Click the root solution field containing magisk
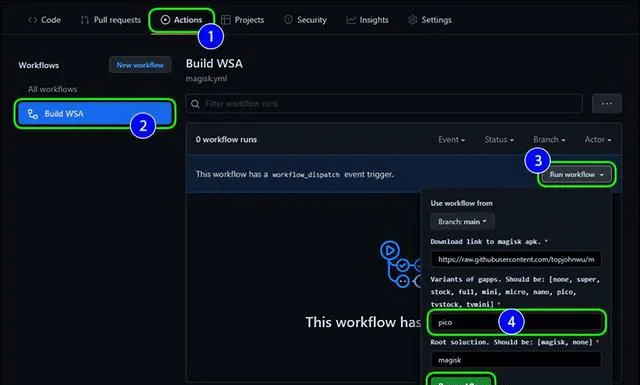Image resolution: width=640 pixels, height=385 pixels. 516,360
